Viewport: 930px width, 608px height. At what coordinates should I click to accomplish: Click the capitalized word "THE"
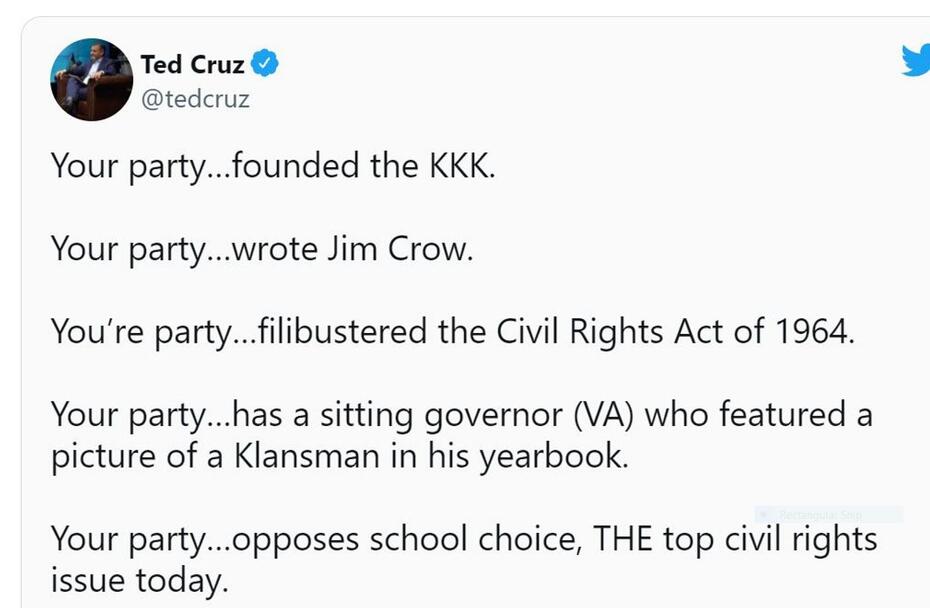625,540
